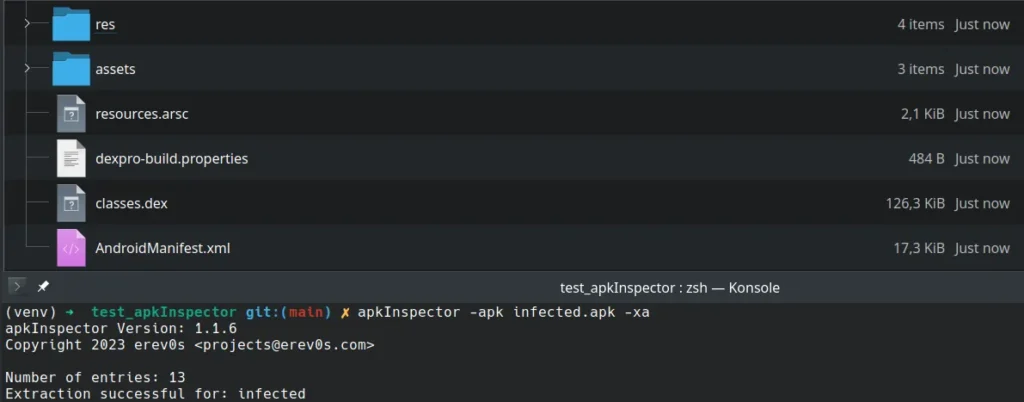The width and height of the screenshot is (1024, 402).
Task: Click the res folder name label
Action: 105,25
